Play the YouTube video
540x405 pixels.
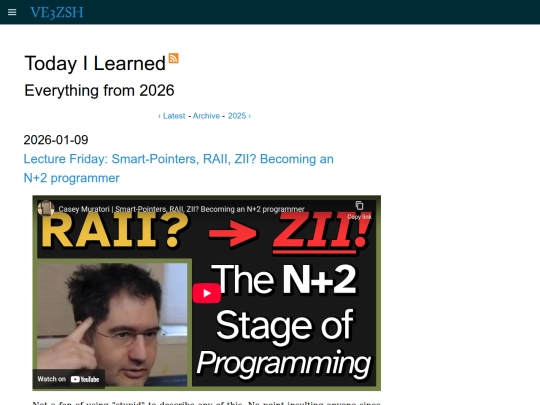pyautogui.click(x=207, y=293)
